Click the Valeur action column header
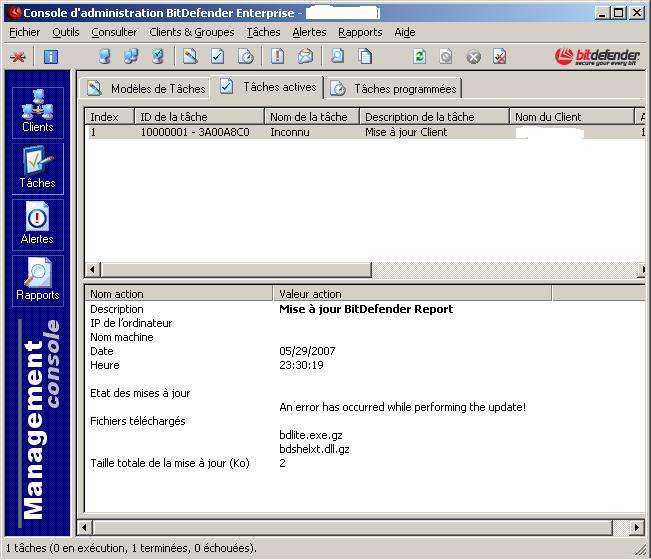This screenshot has height=560, width=651. pos(412,293)
